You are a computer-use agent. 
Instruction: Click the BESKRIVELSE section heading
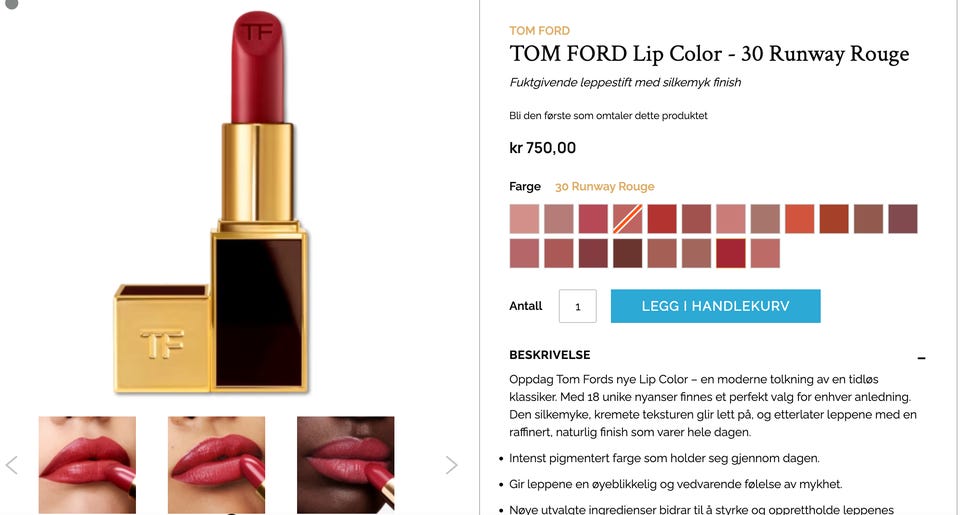click(x=550, y=355)
